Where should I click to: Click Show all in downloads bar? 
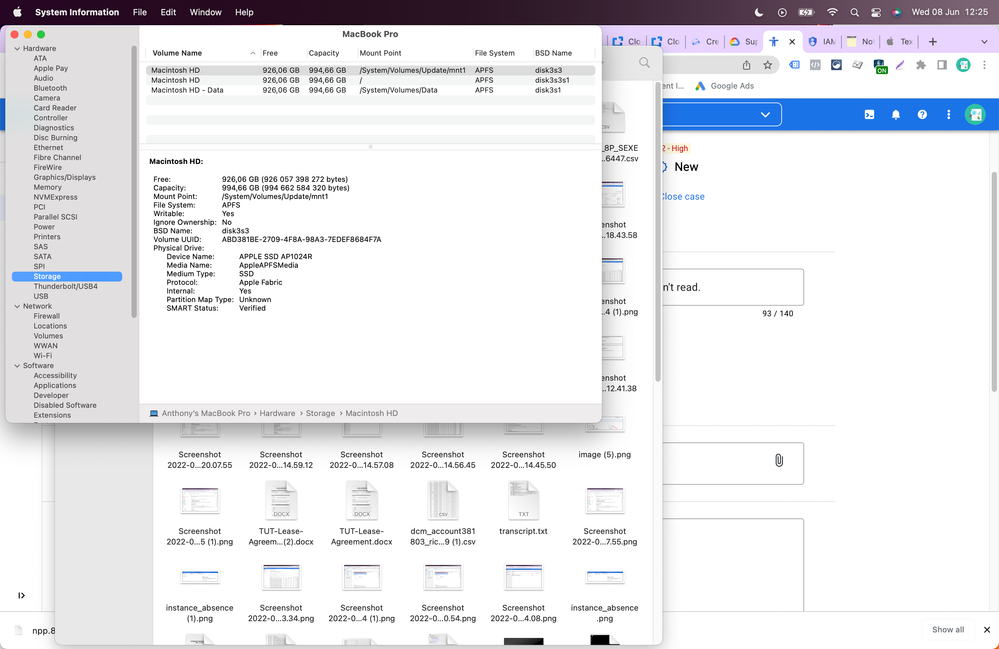point(948,630)
